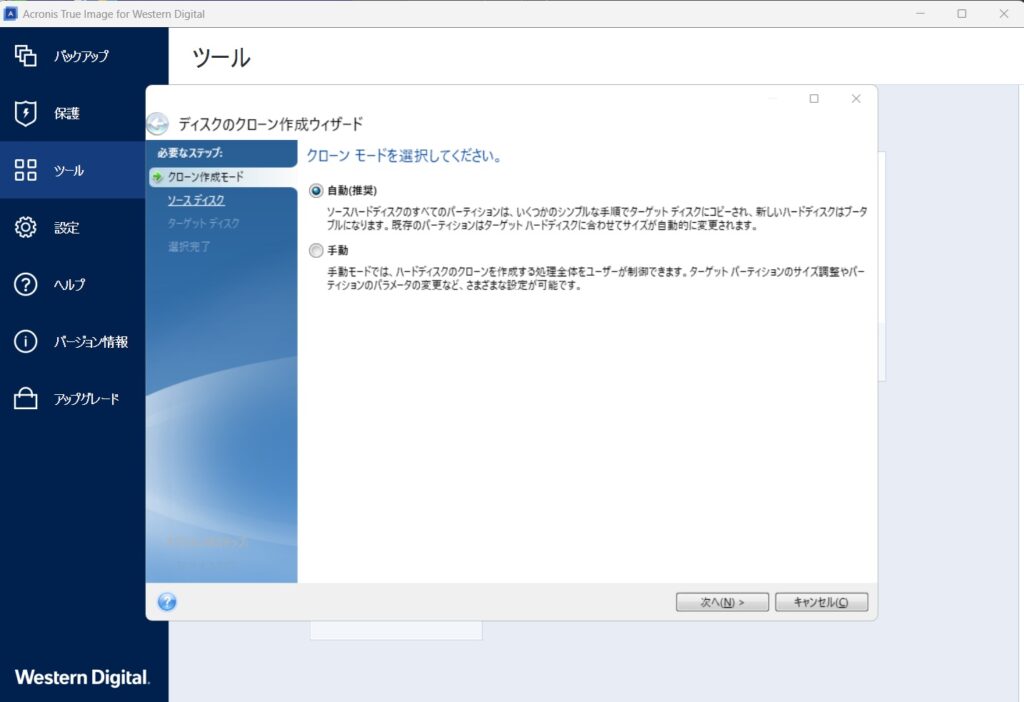
Task: Select the Manual (手動) radio button
Action: (x=317, y=250)
